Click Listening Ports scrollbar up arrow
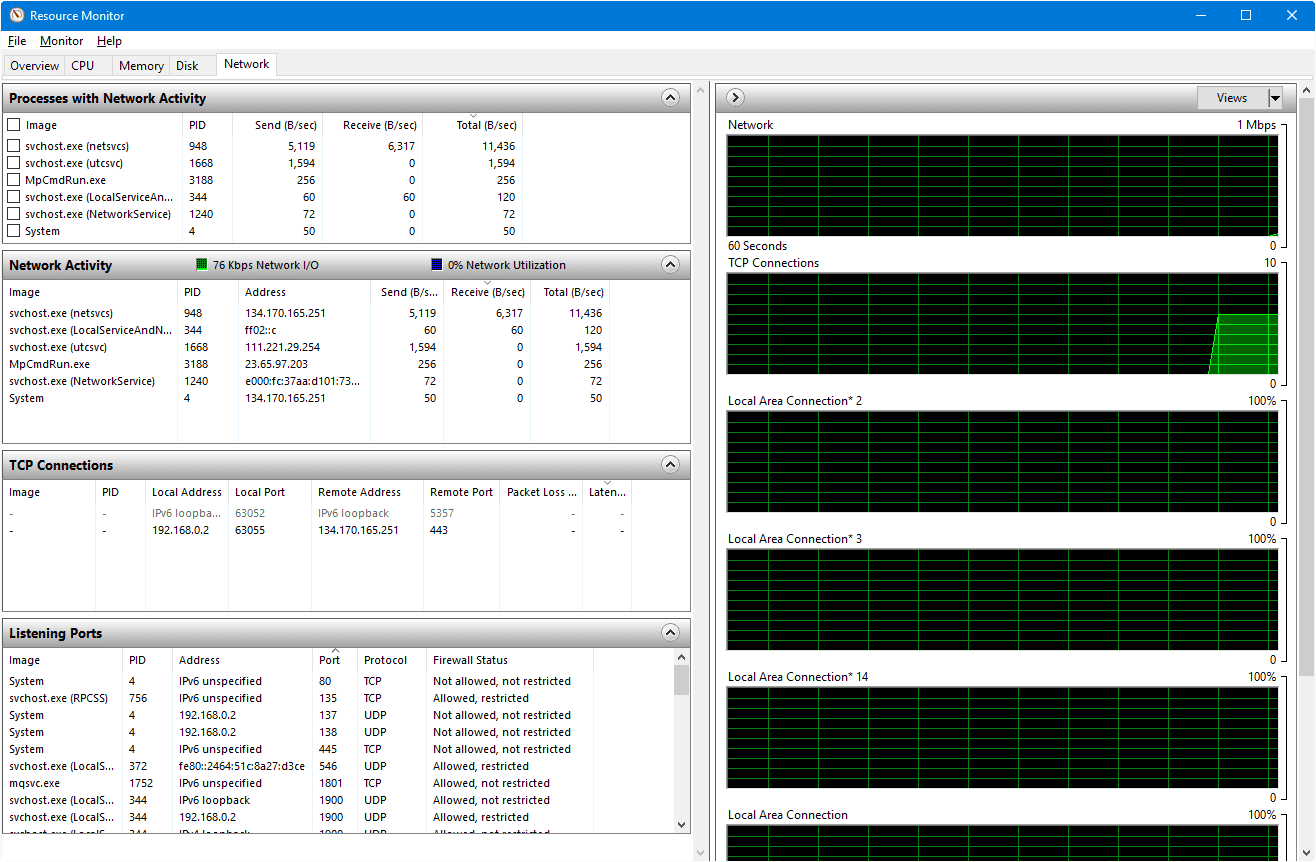1316x862 pixels. point(682,657)
